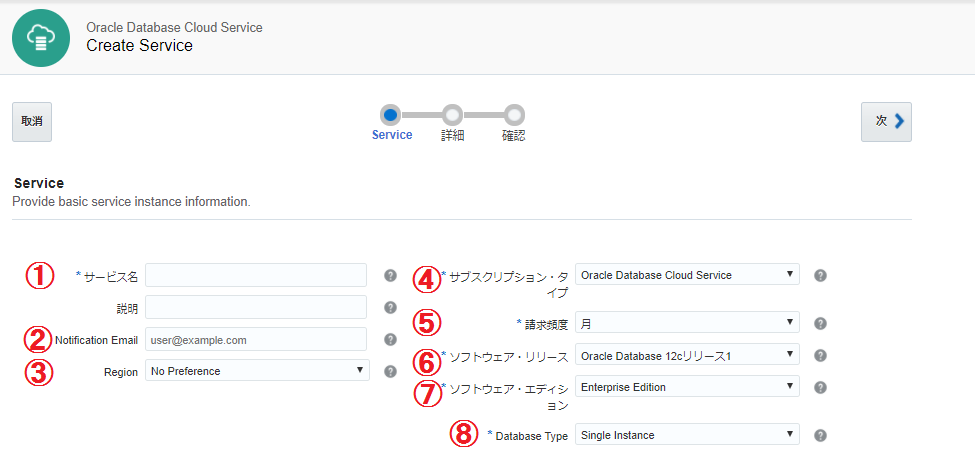
Task: Click help icon beside 請求頻度 dropdown
Action: tap(820, 323)
